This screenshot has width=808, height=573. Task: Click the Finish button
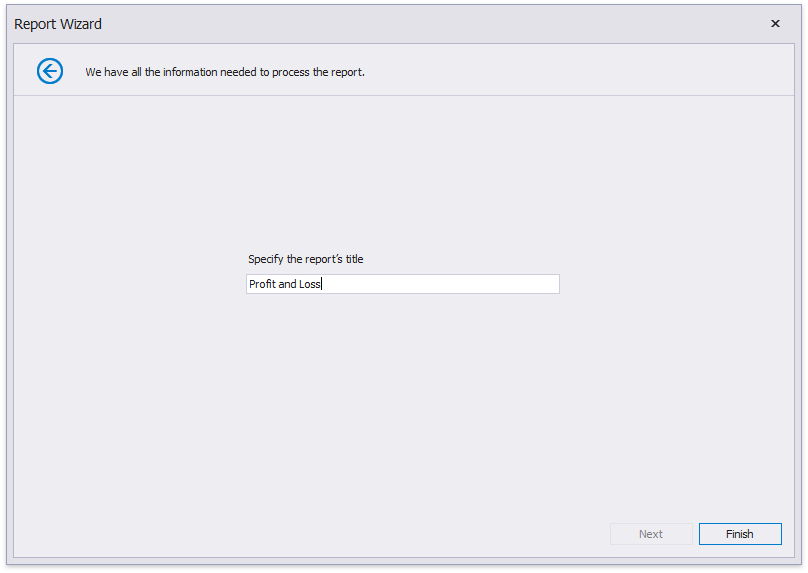739,534
